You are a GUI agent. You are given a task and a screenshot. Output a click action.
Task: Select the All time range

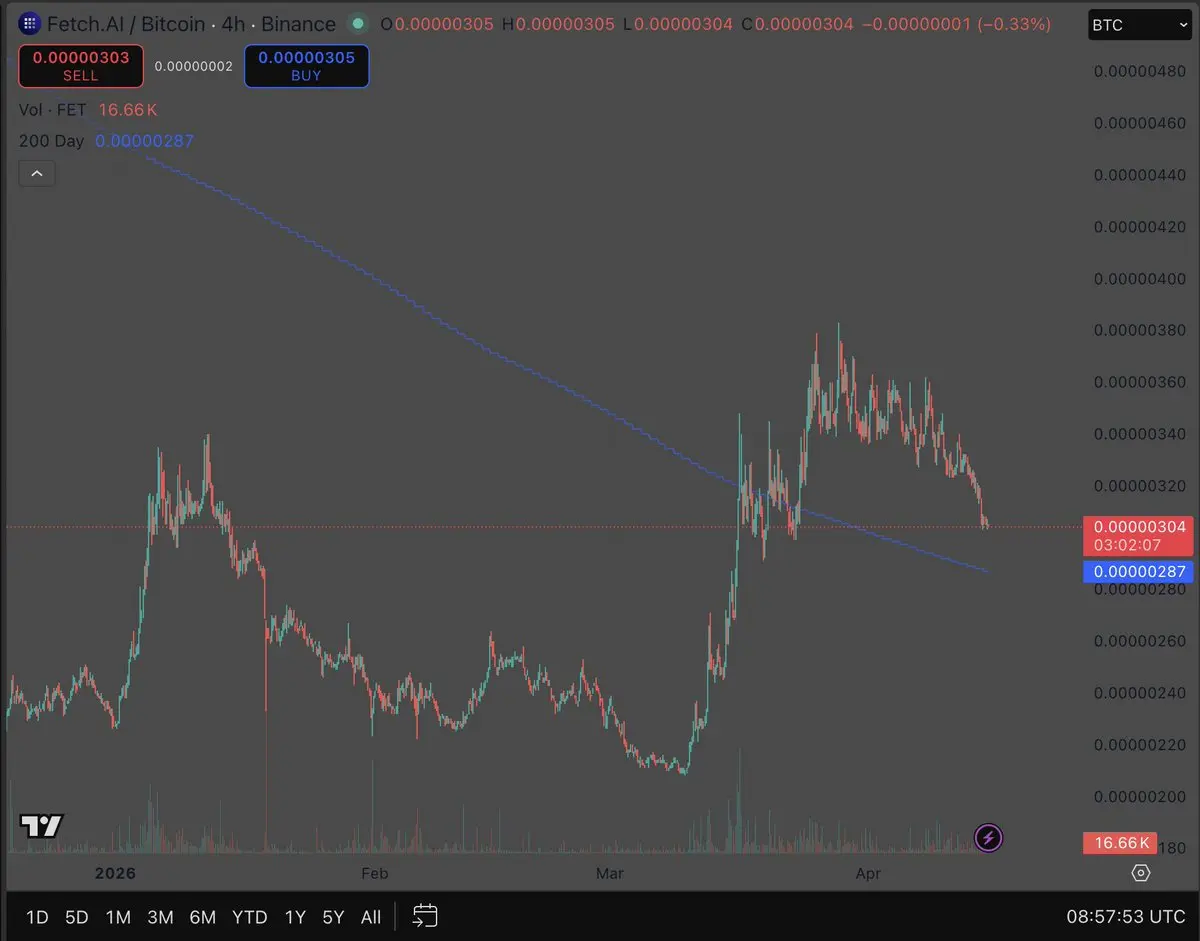[371, 917]
